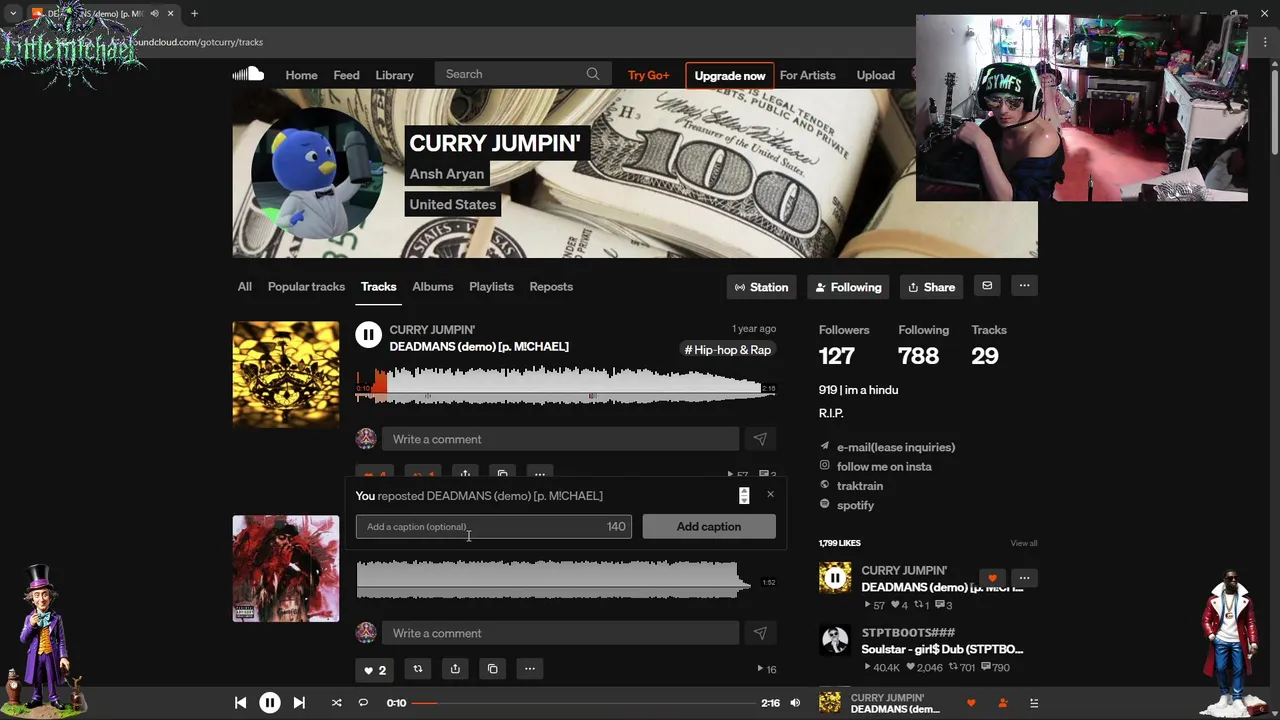The width and height of the screenshot is (1280, 720).
Task: Open the spotify link
Action: coord(855,505)
